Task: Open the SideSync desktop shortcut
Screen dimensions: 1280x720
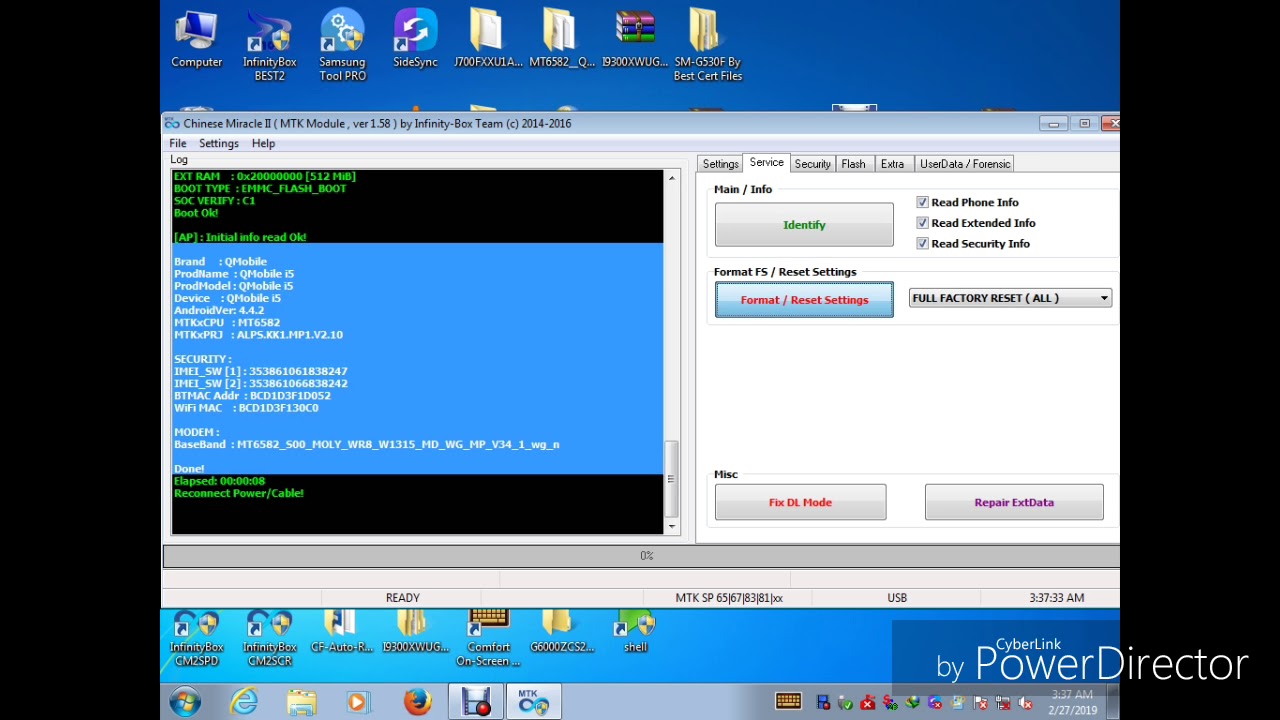Action: [x=415, y=40]
